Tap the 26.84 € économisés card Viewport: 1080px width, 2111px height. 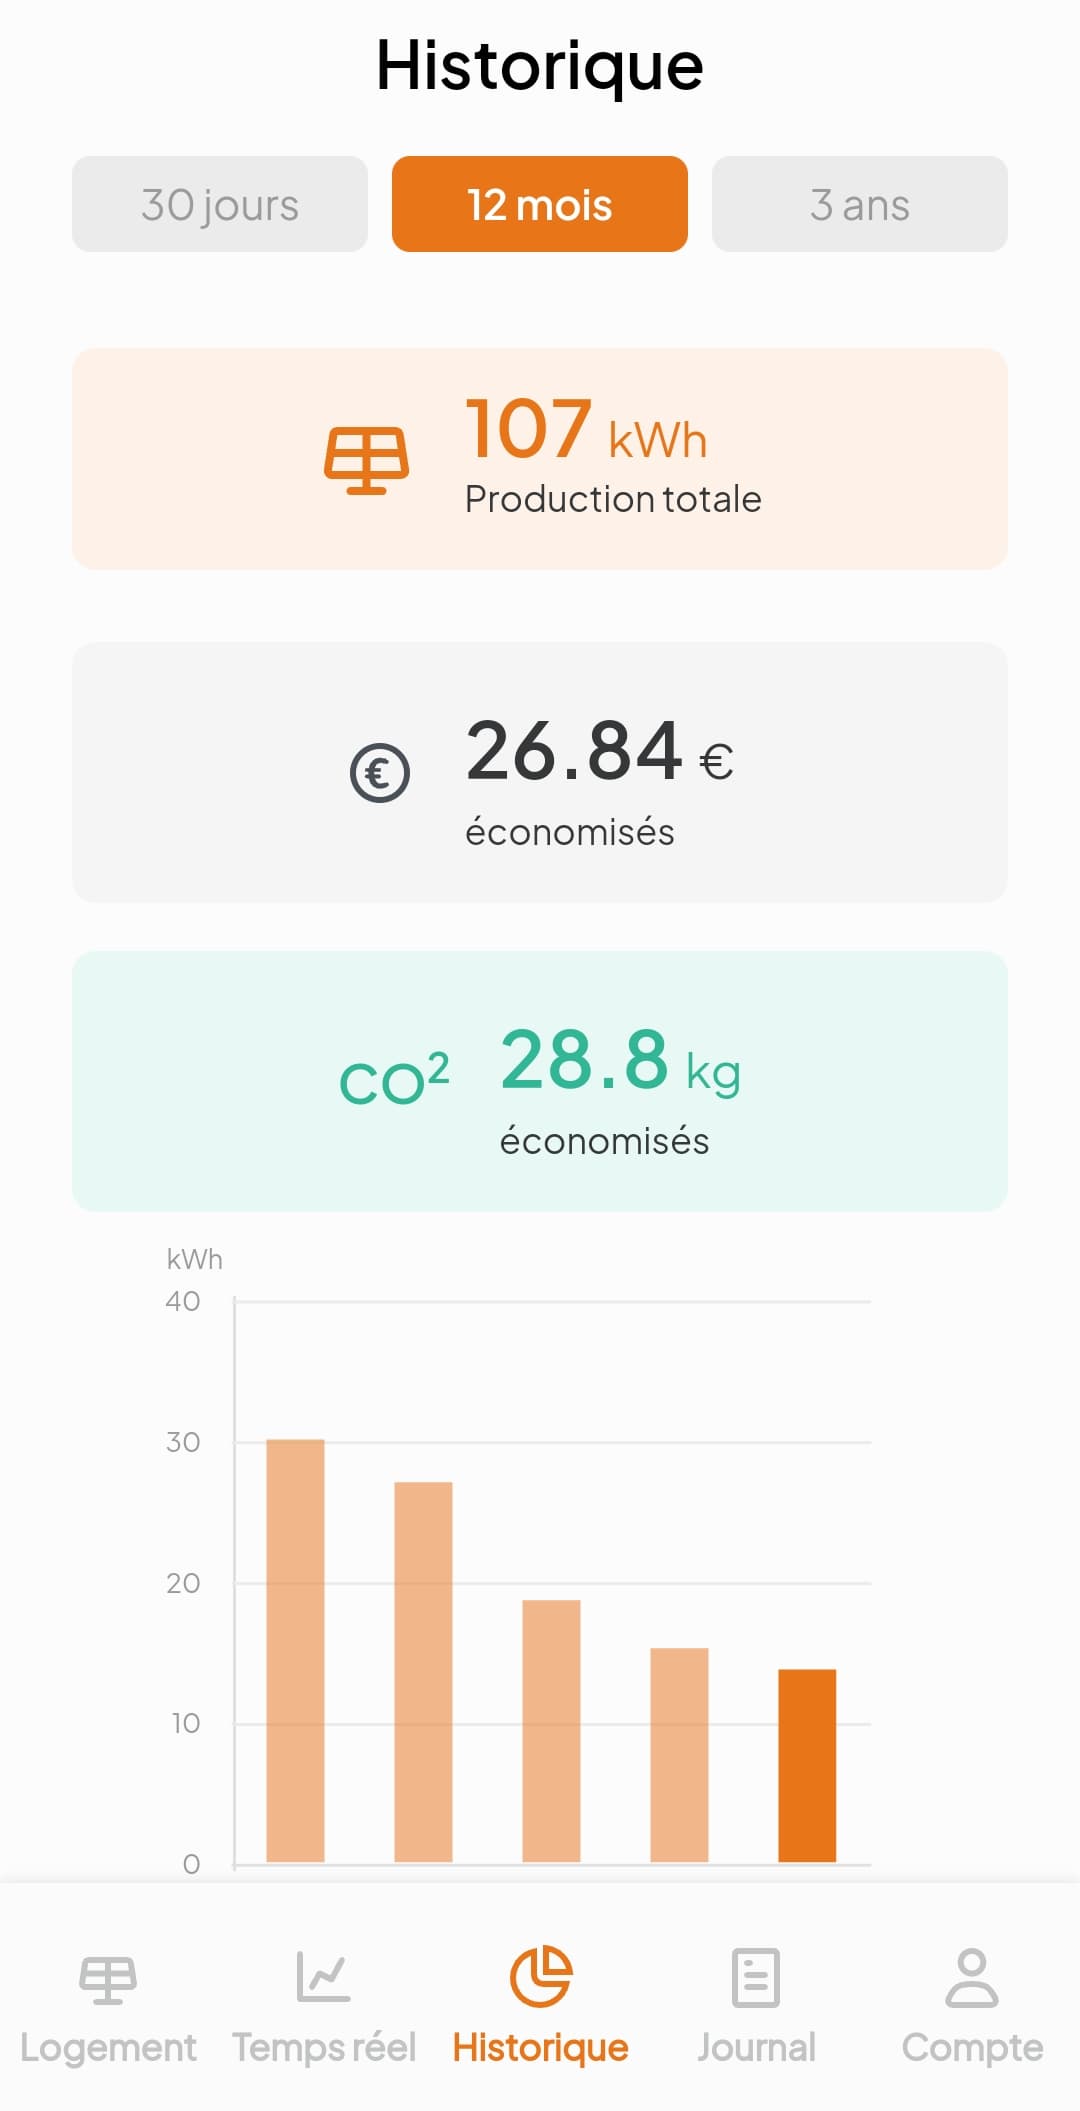tap(540, 772)
